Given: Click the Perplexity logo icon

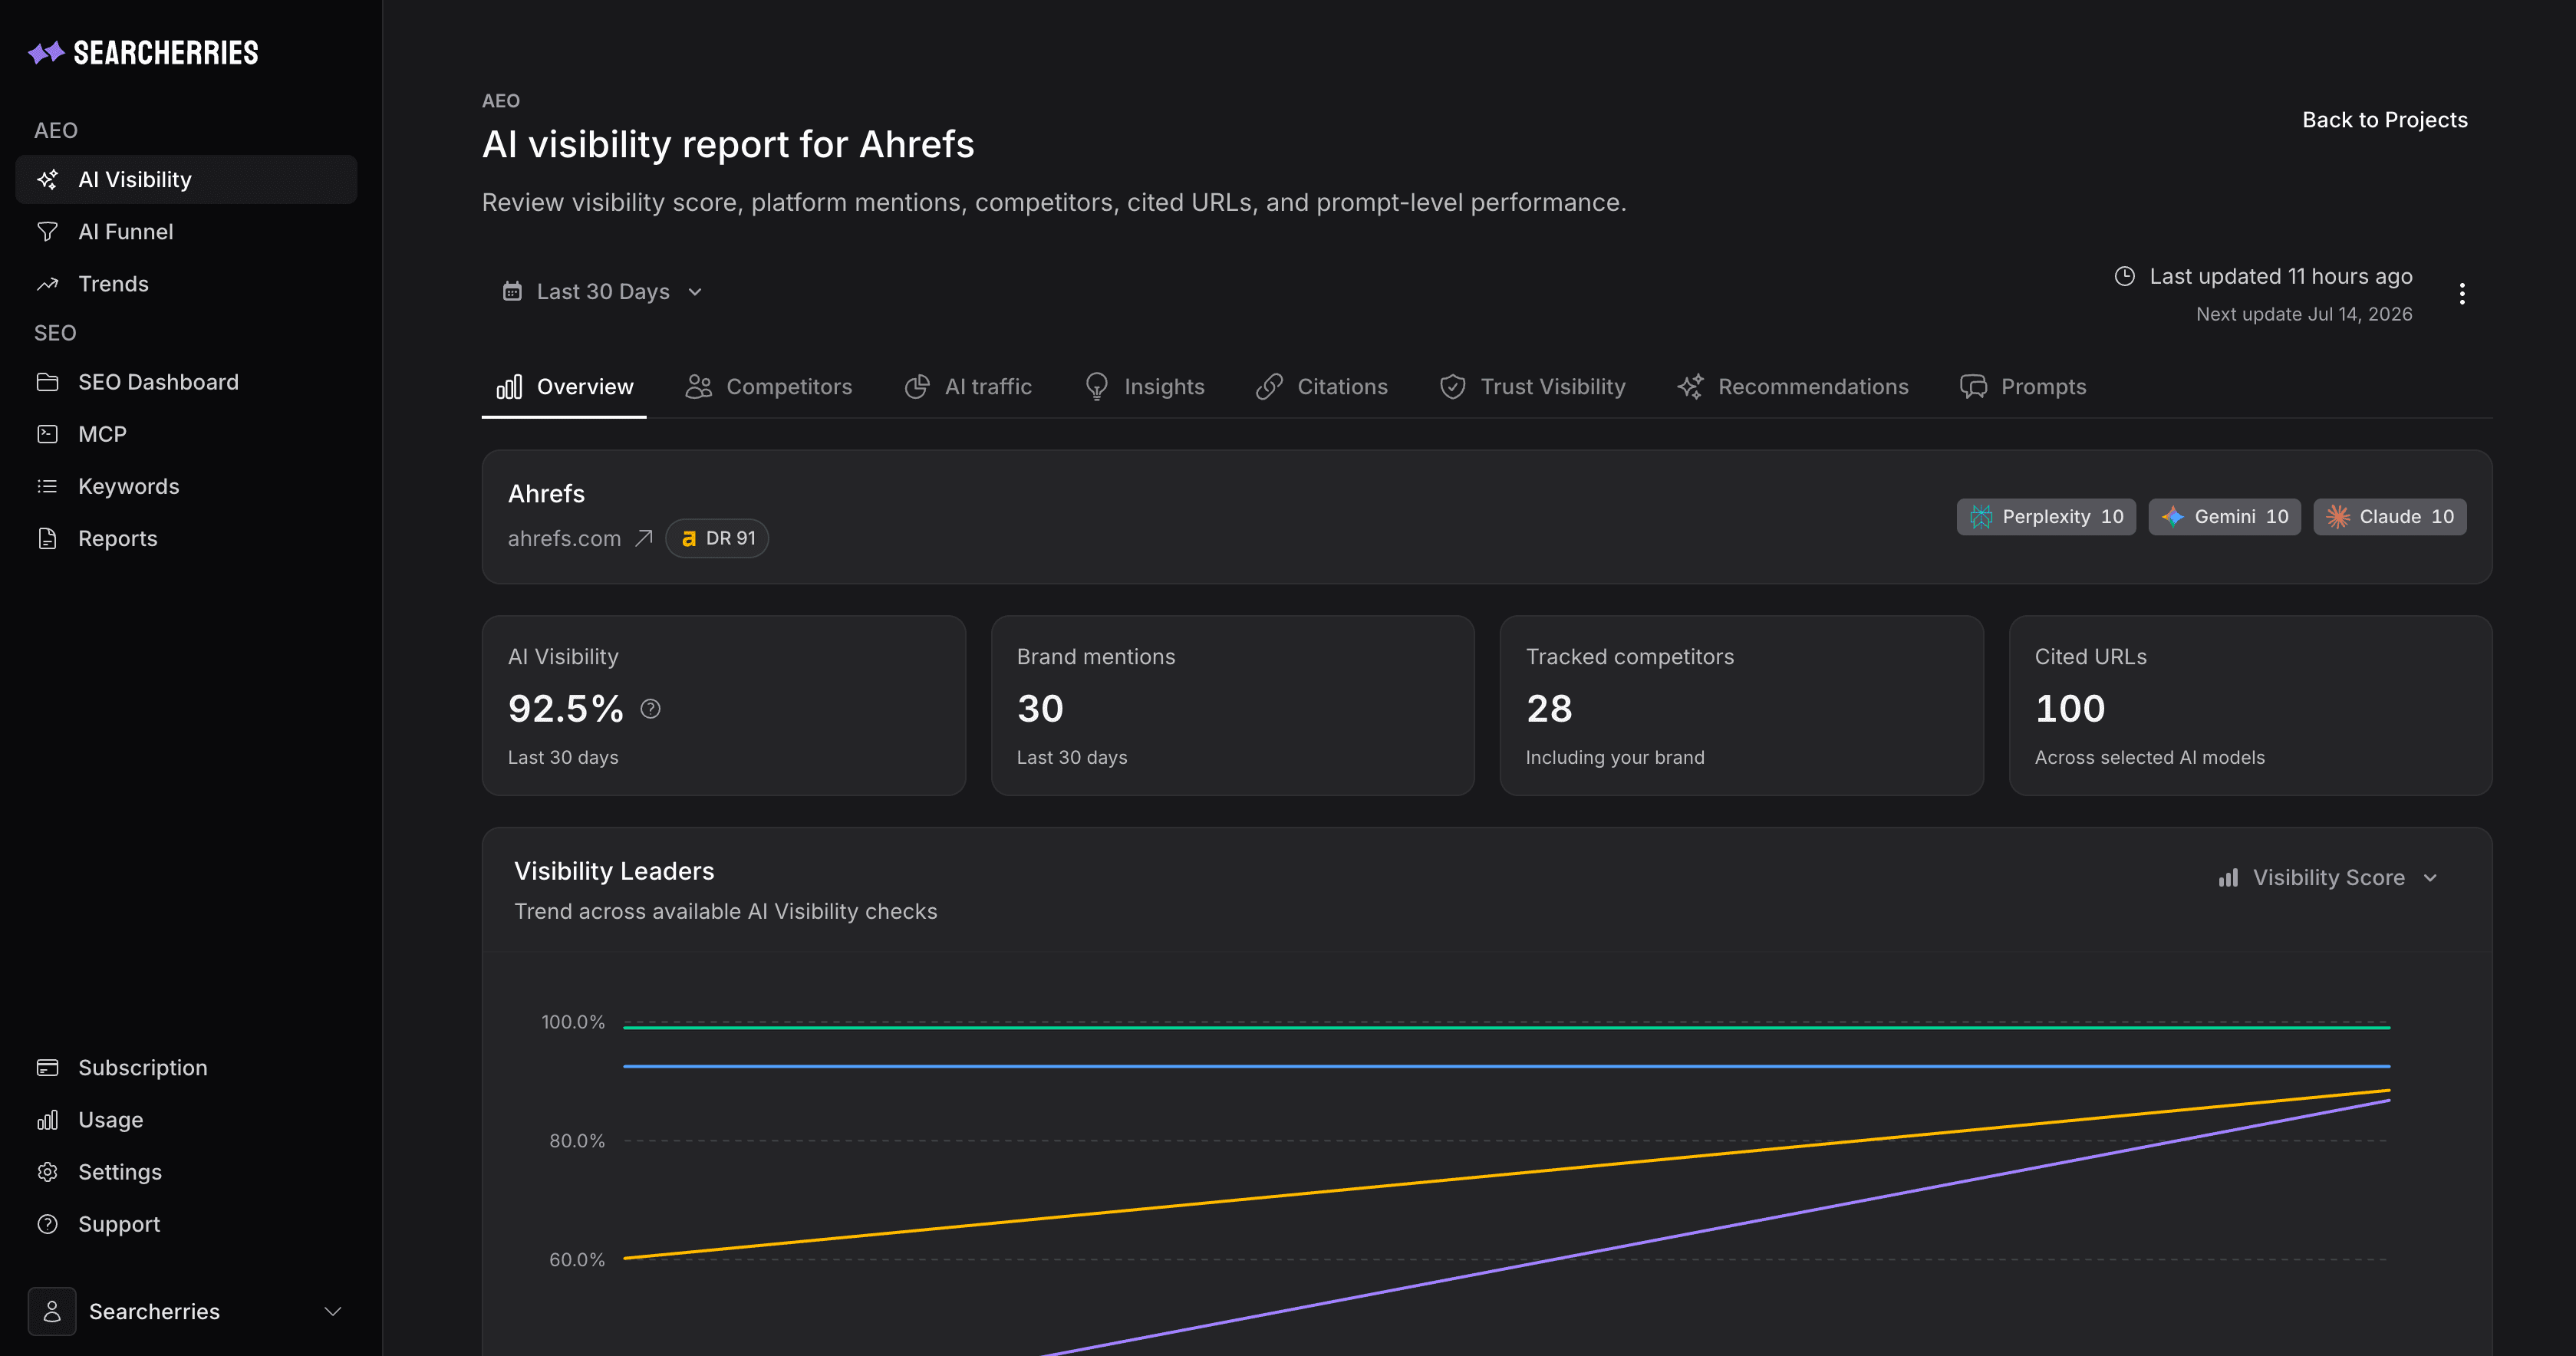Looking at the screenshot, I should 1981,517.
